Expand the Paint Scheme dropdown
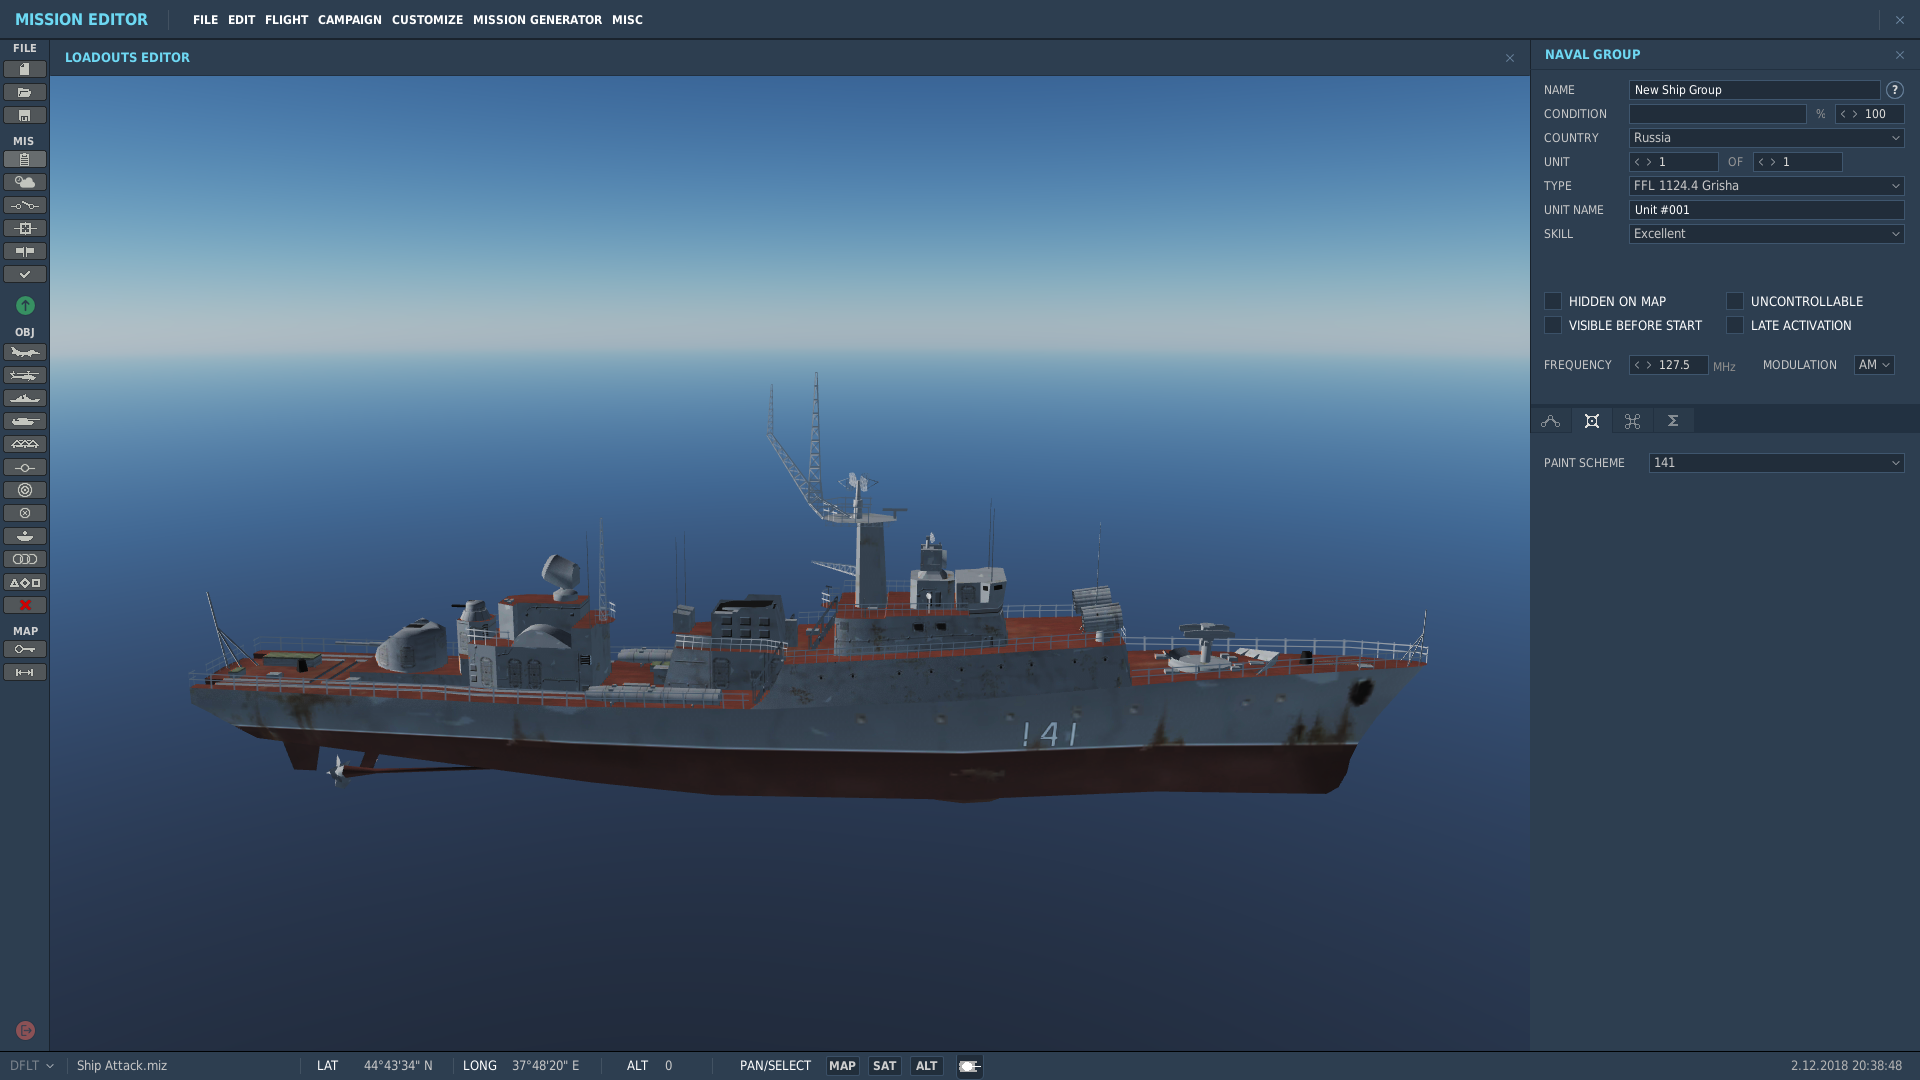The image size is (1920, 1080). pyautogui.click(x=1776, y=463)
